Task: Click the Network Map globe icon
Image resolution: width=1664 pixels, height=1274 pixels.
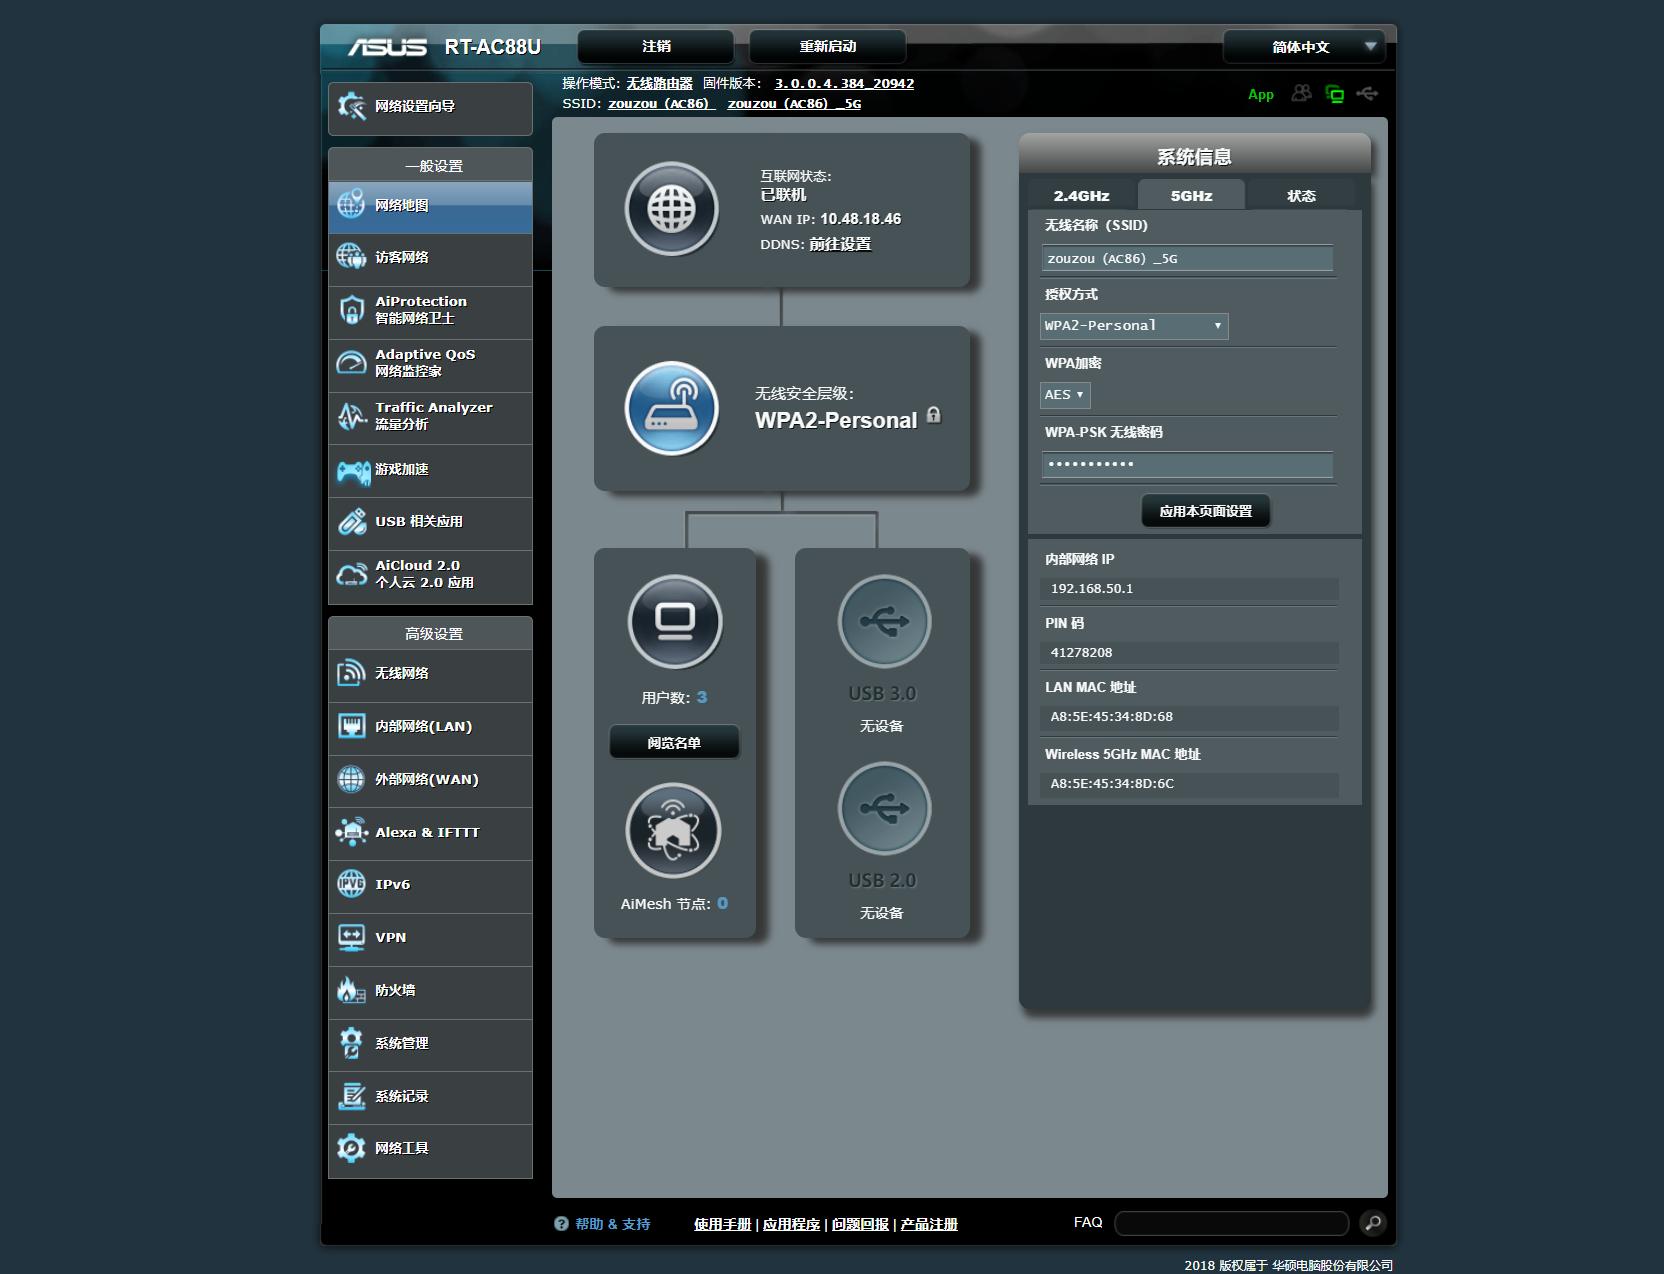Action: [351, 204]
